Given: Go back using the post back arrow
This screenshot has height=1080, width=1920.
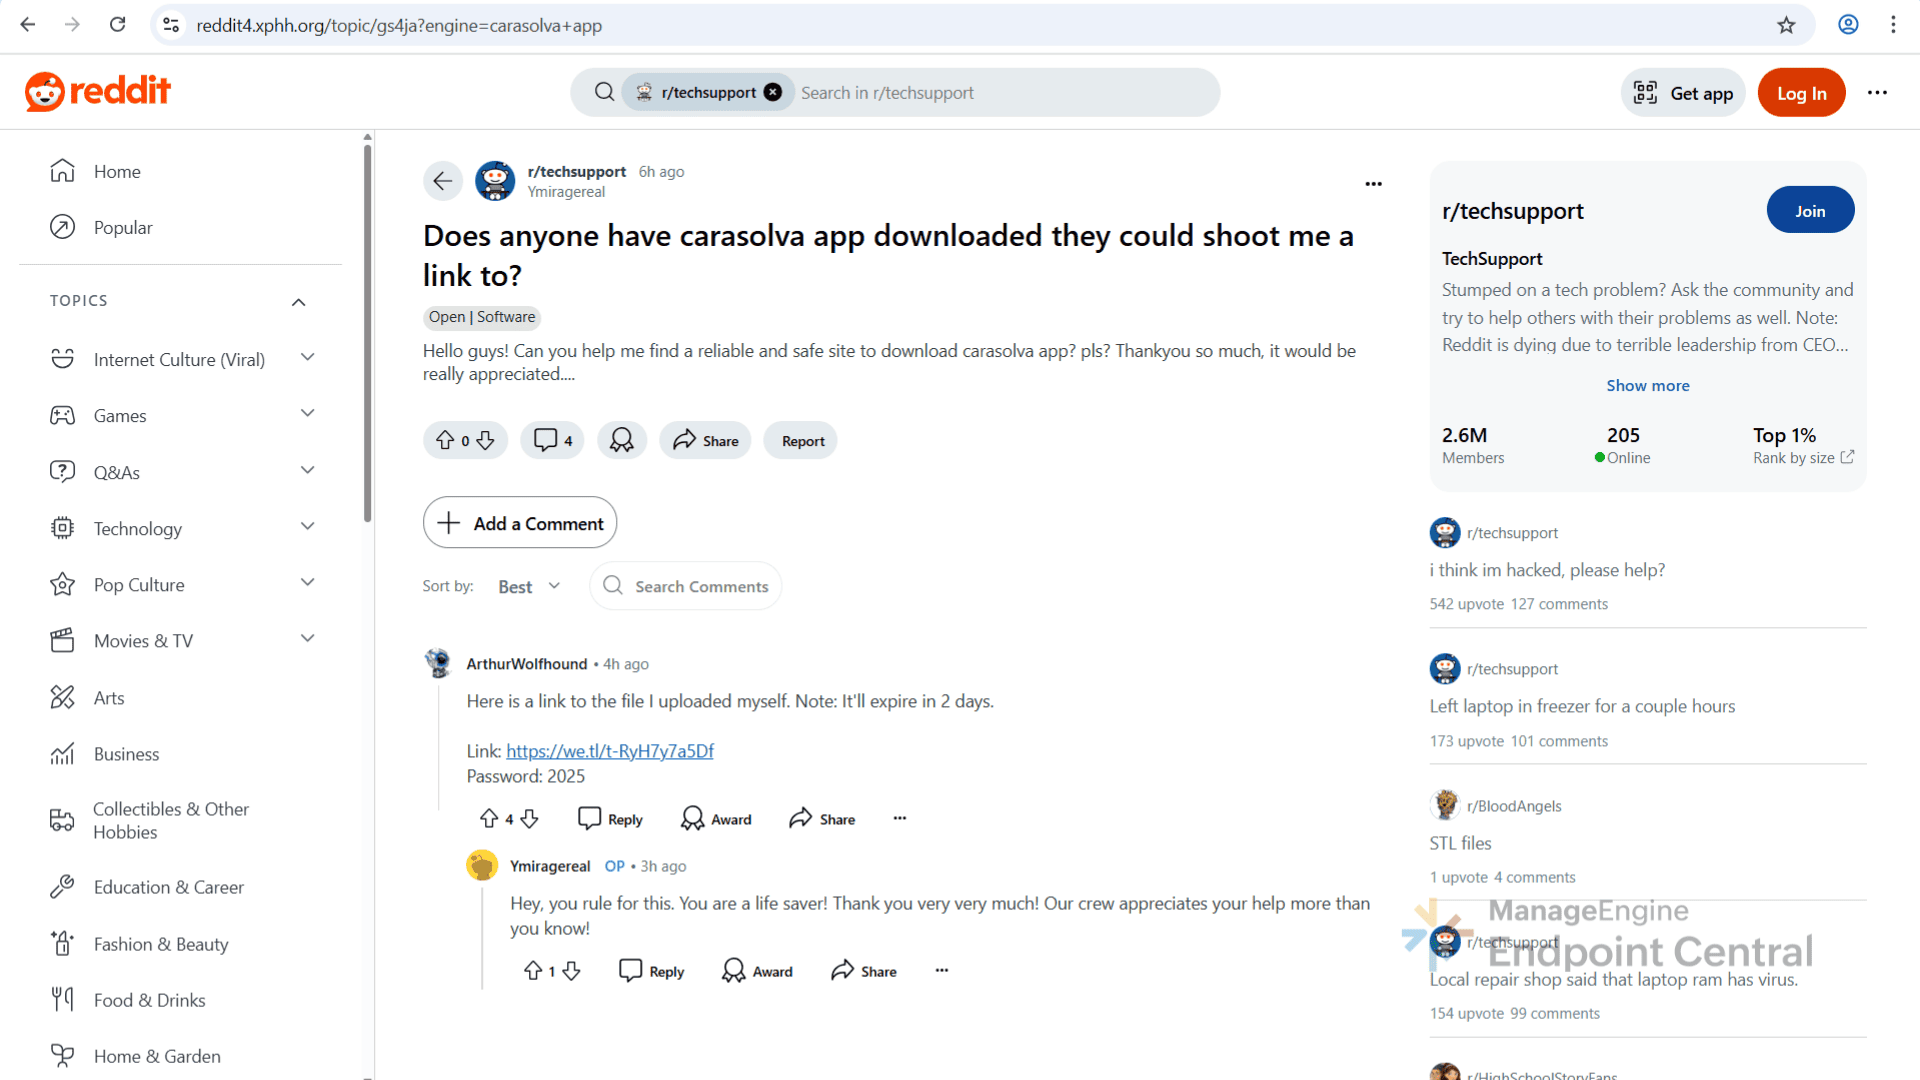Looking at the screenshot, I should point(442,181).
